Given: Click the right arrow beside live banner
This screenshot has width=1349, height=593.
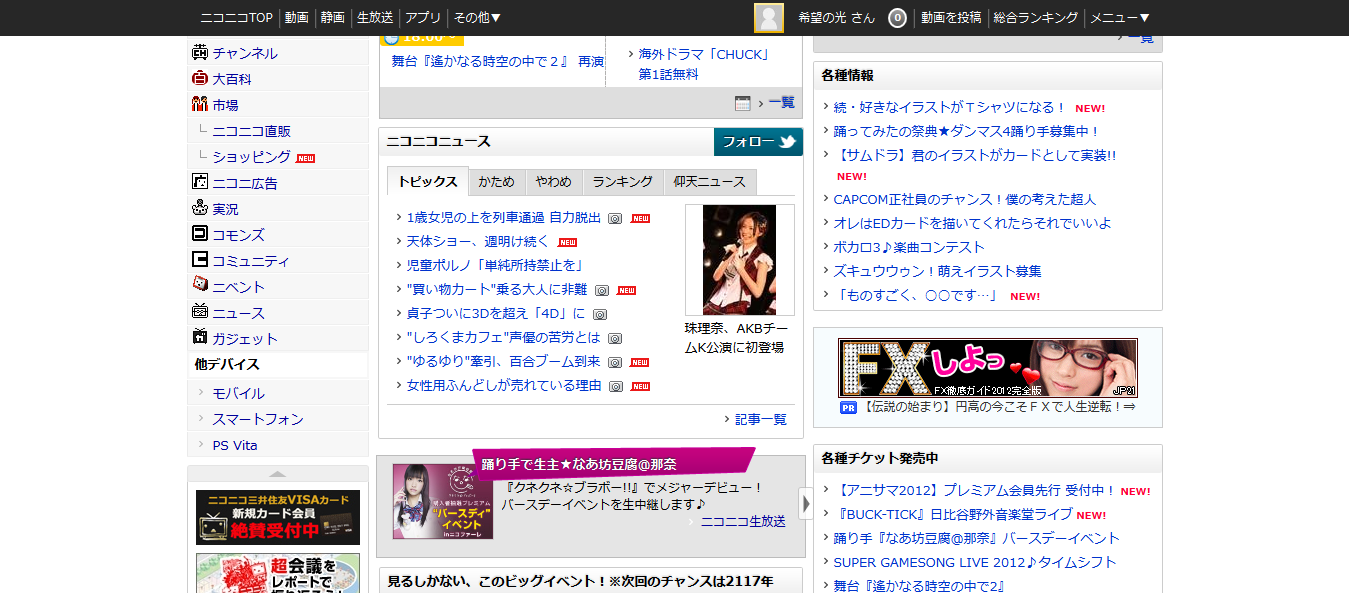Looking at the screenshot, I should (x=806, y=503).
